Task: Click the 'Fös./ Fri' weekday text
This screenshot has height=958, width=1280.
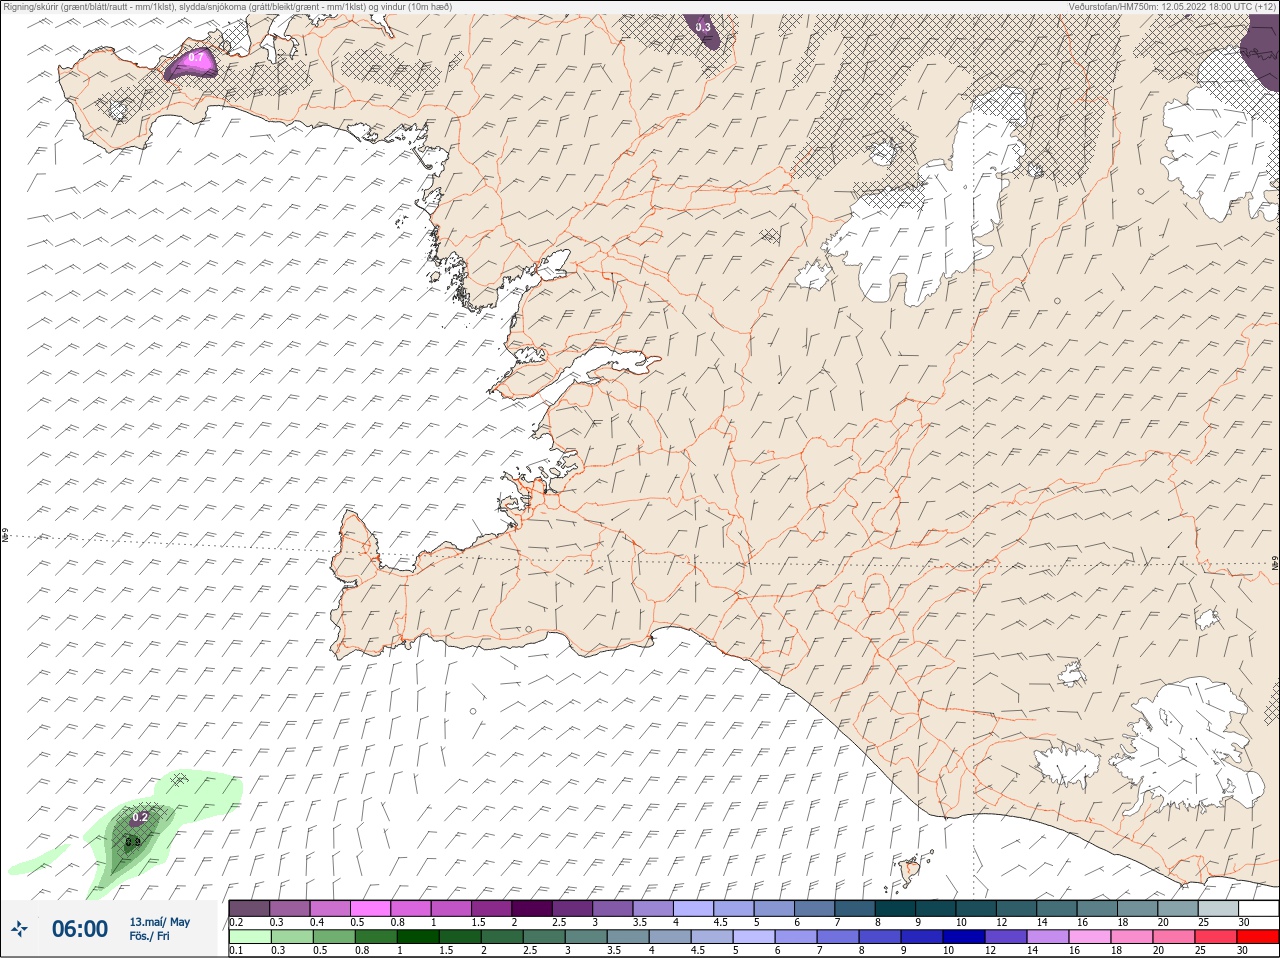Action: [x=149, y=936]
